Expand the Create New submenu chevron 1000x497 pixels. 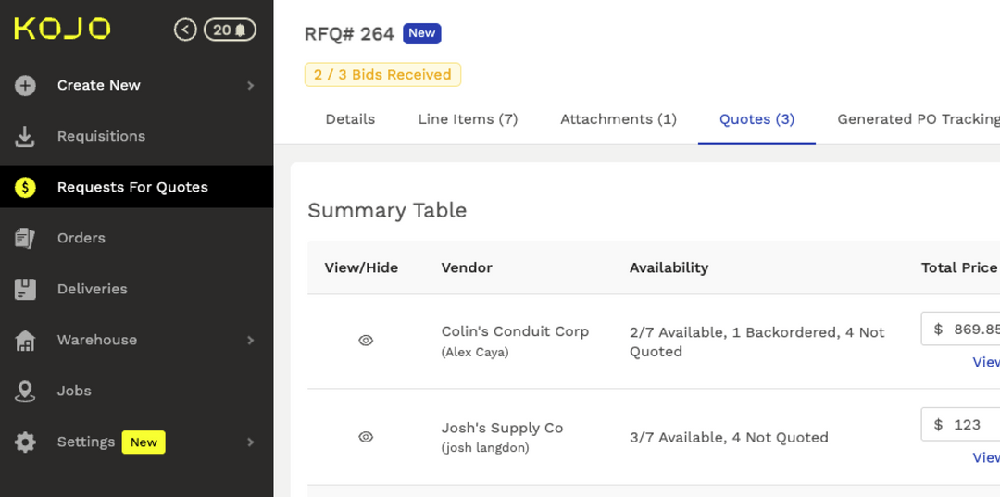click(251, 85)
